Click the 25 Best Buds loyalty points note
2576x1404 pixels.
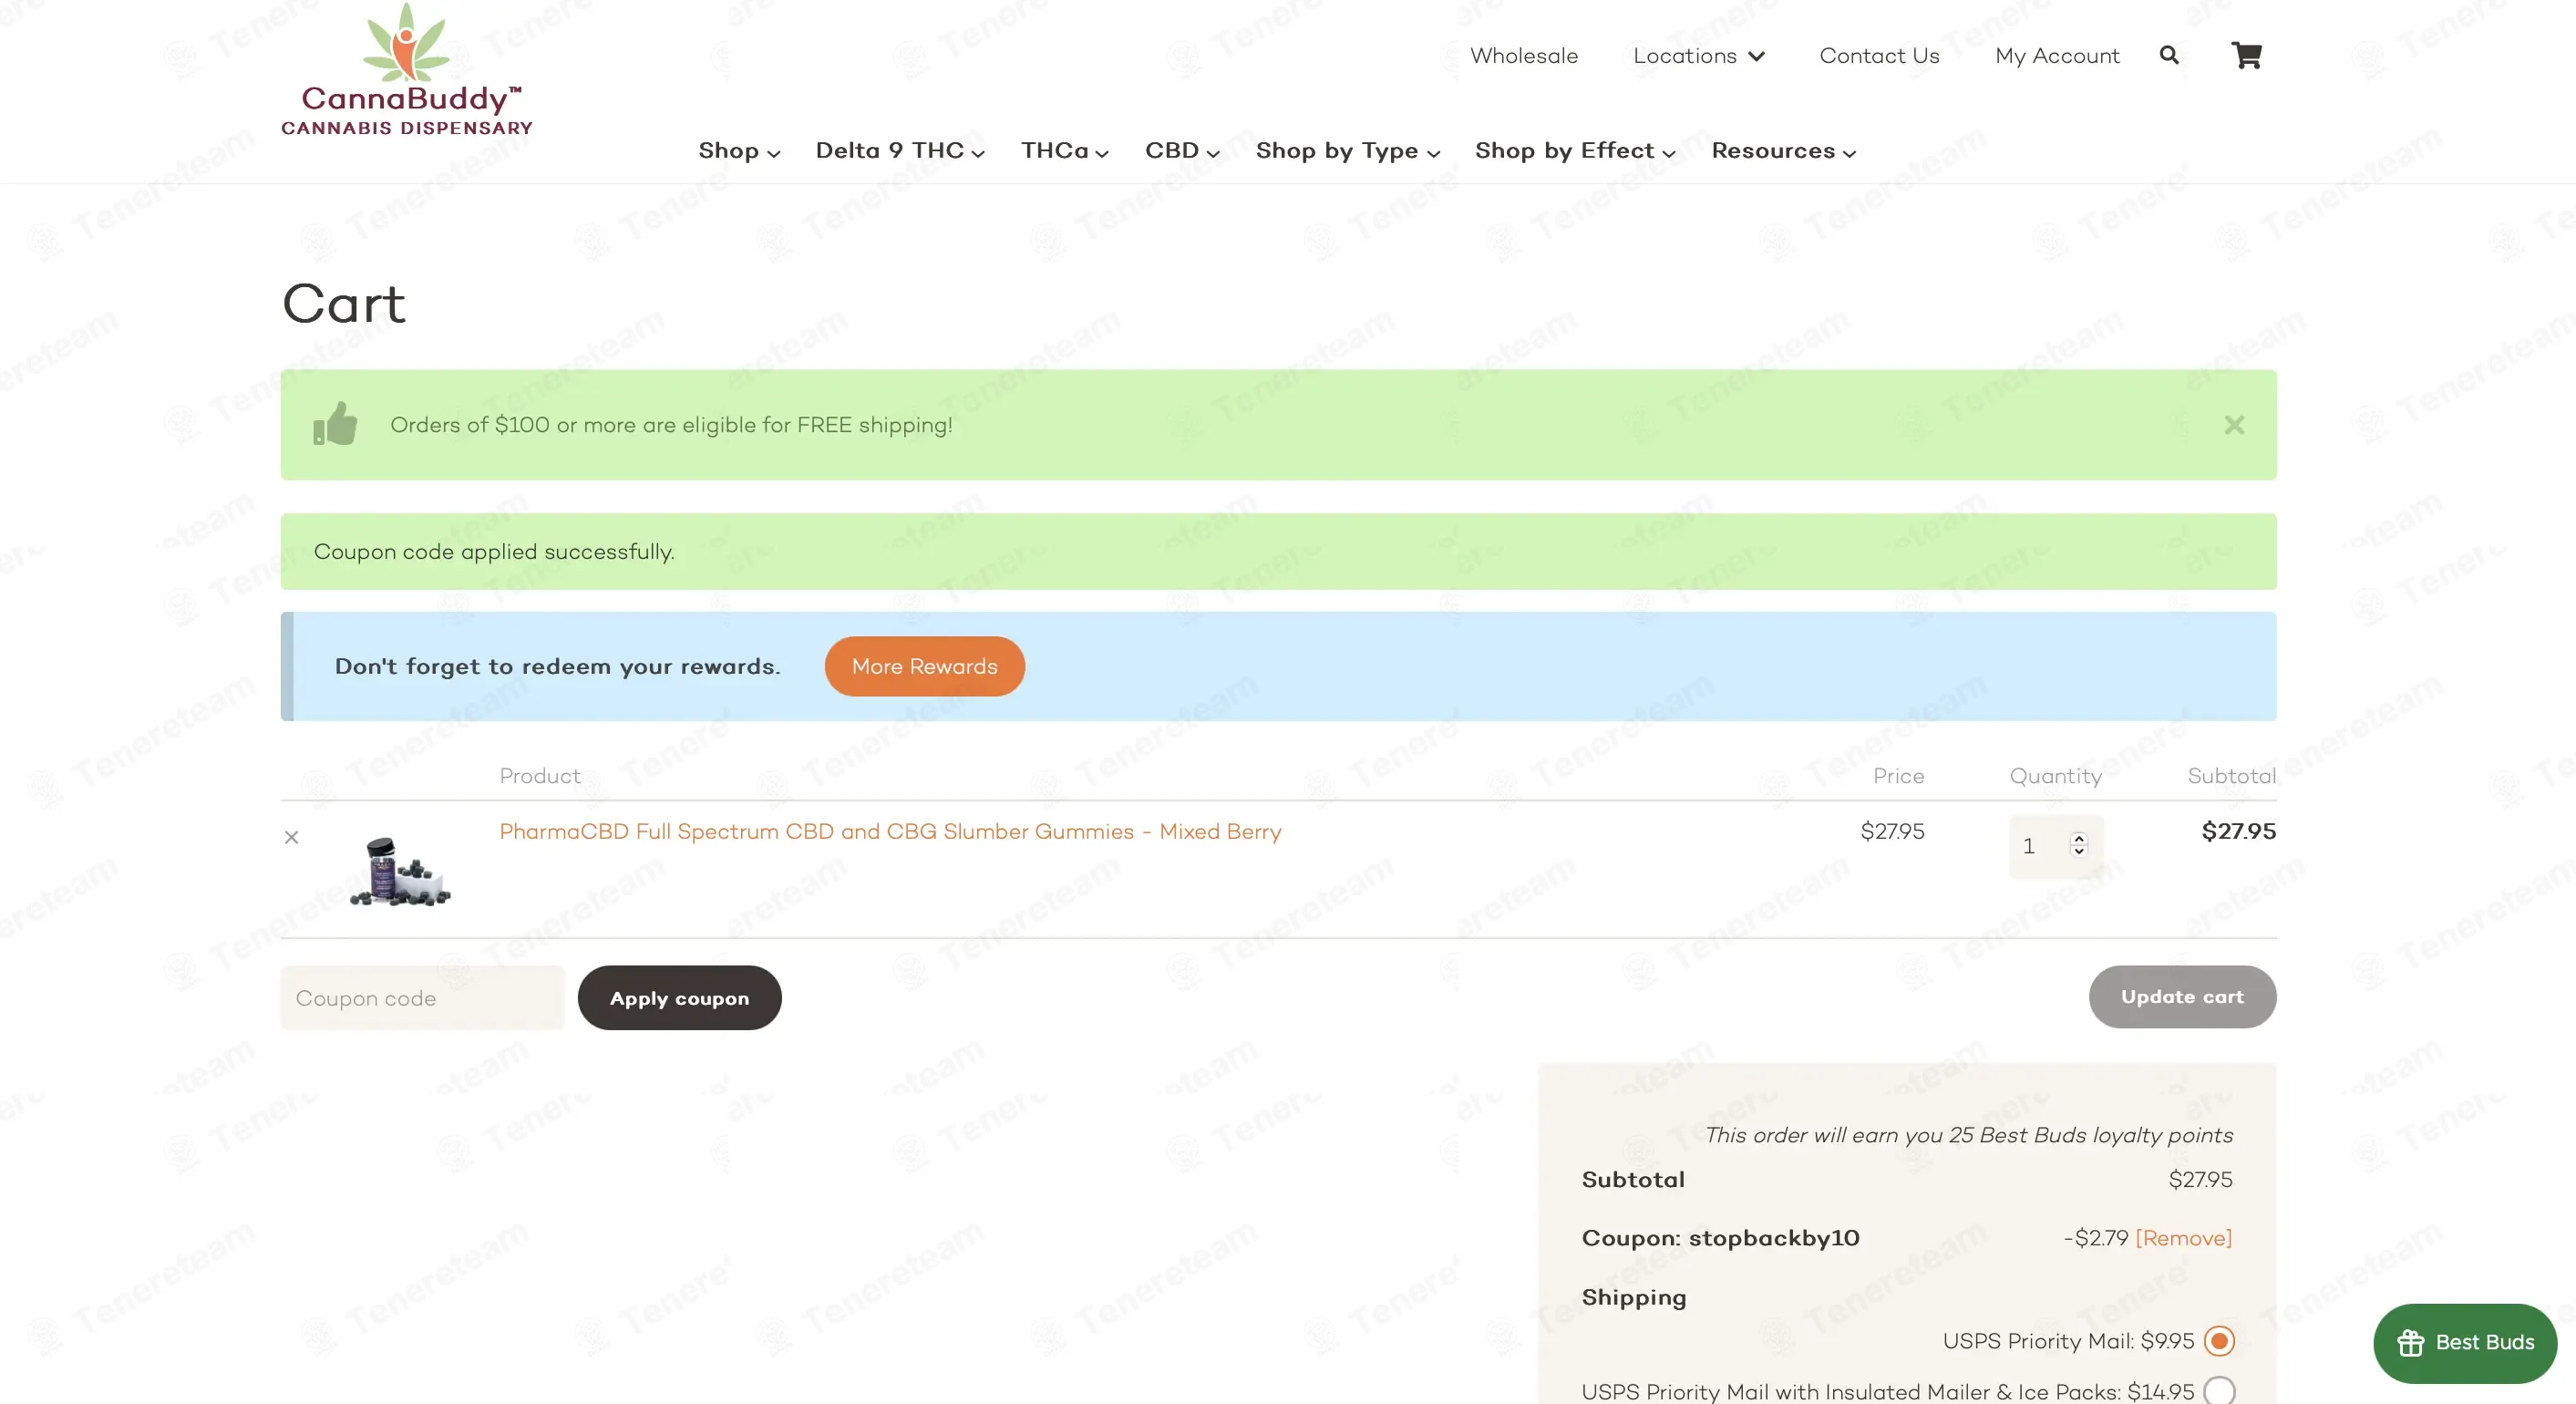pyautogui.click(x=1969, y=1135)
